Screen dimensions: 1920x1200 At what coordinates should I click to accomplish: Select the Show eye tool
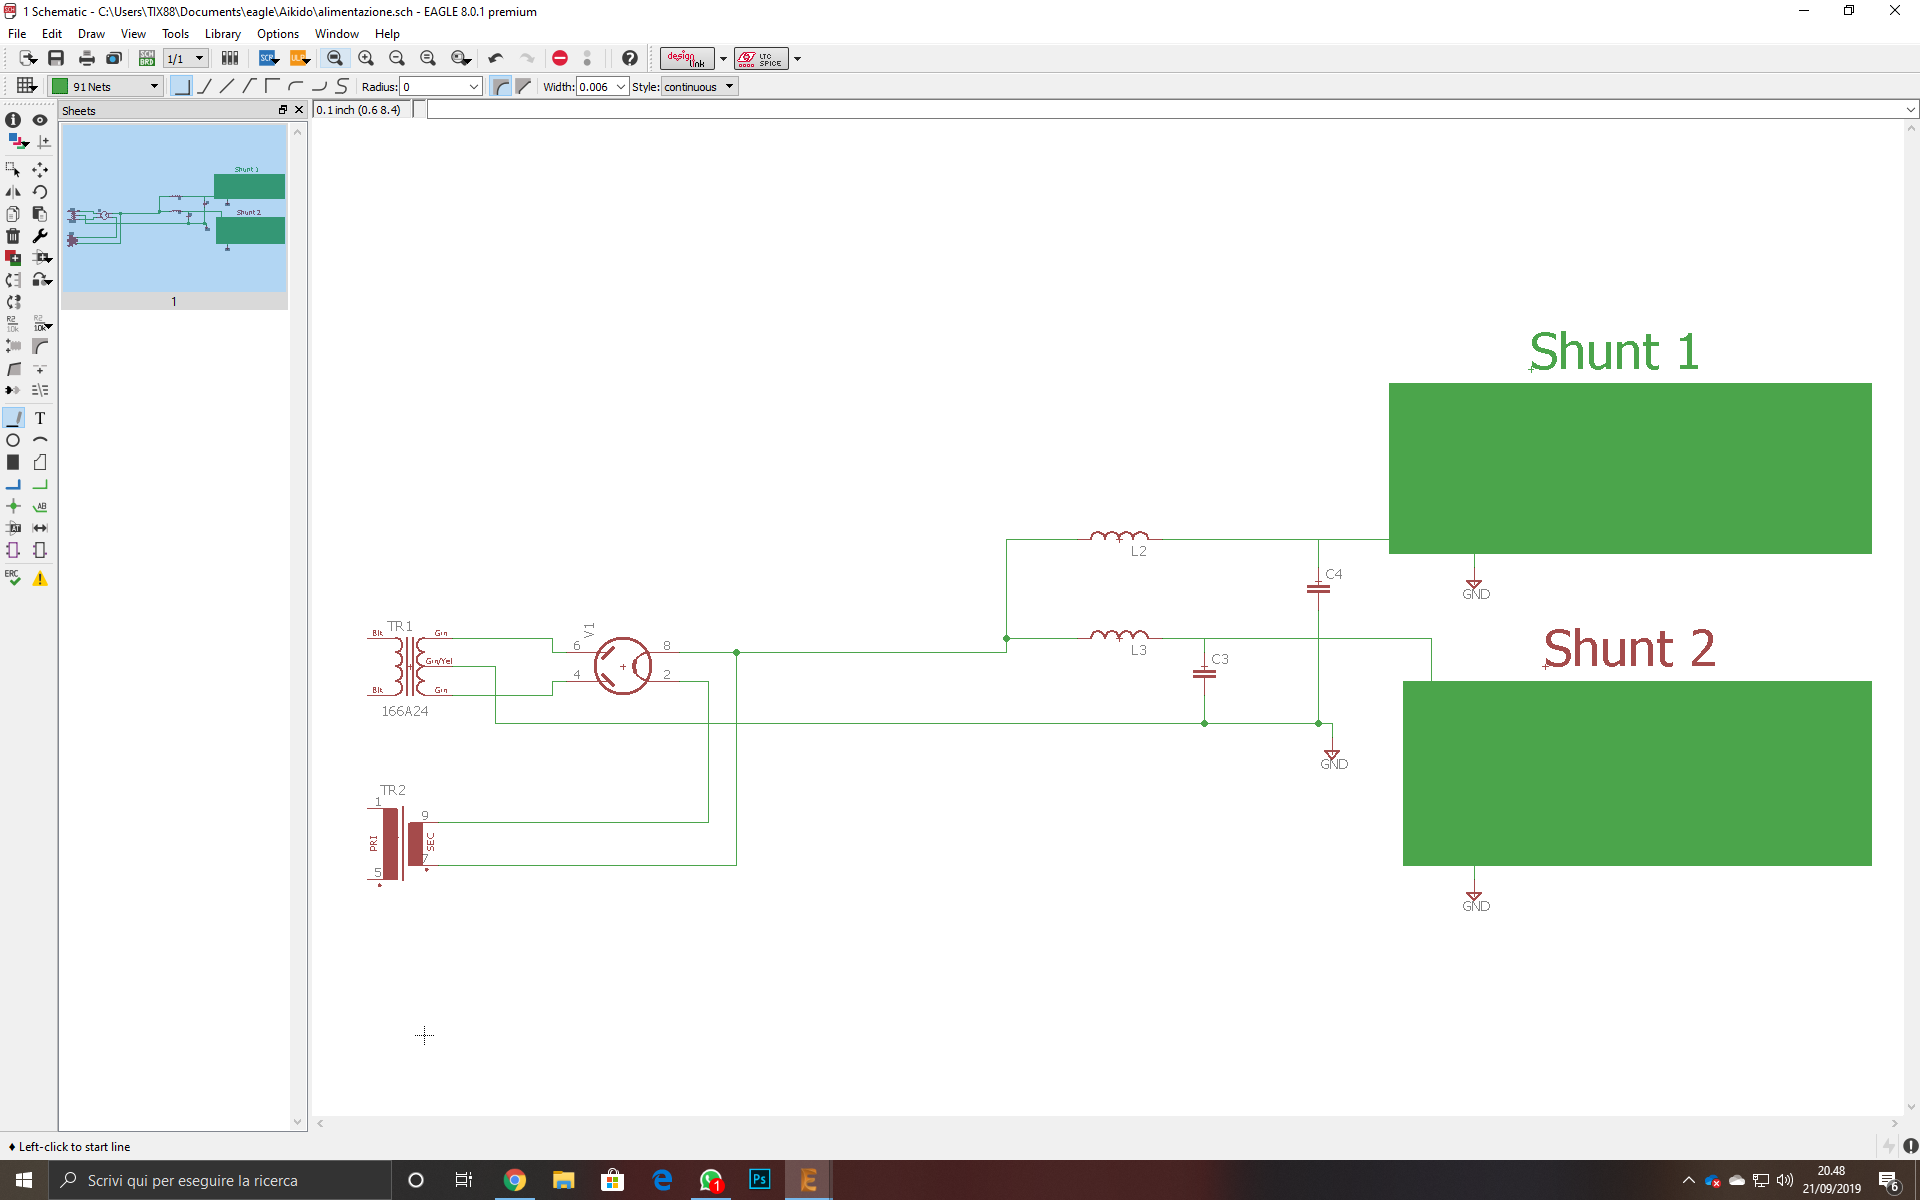point(40,120)
